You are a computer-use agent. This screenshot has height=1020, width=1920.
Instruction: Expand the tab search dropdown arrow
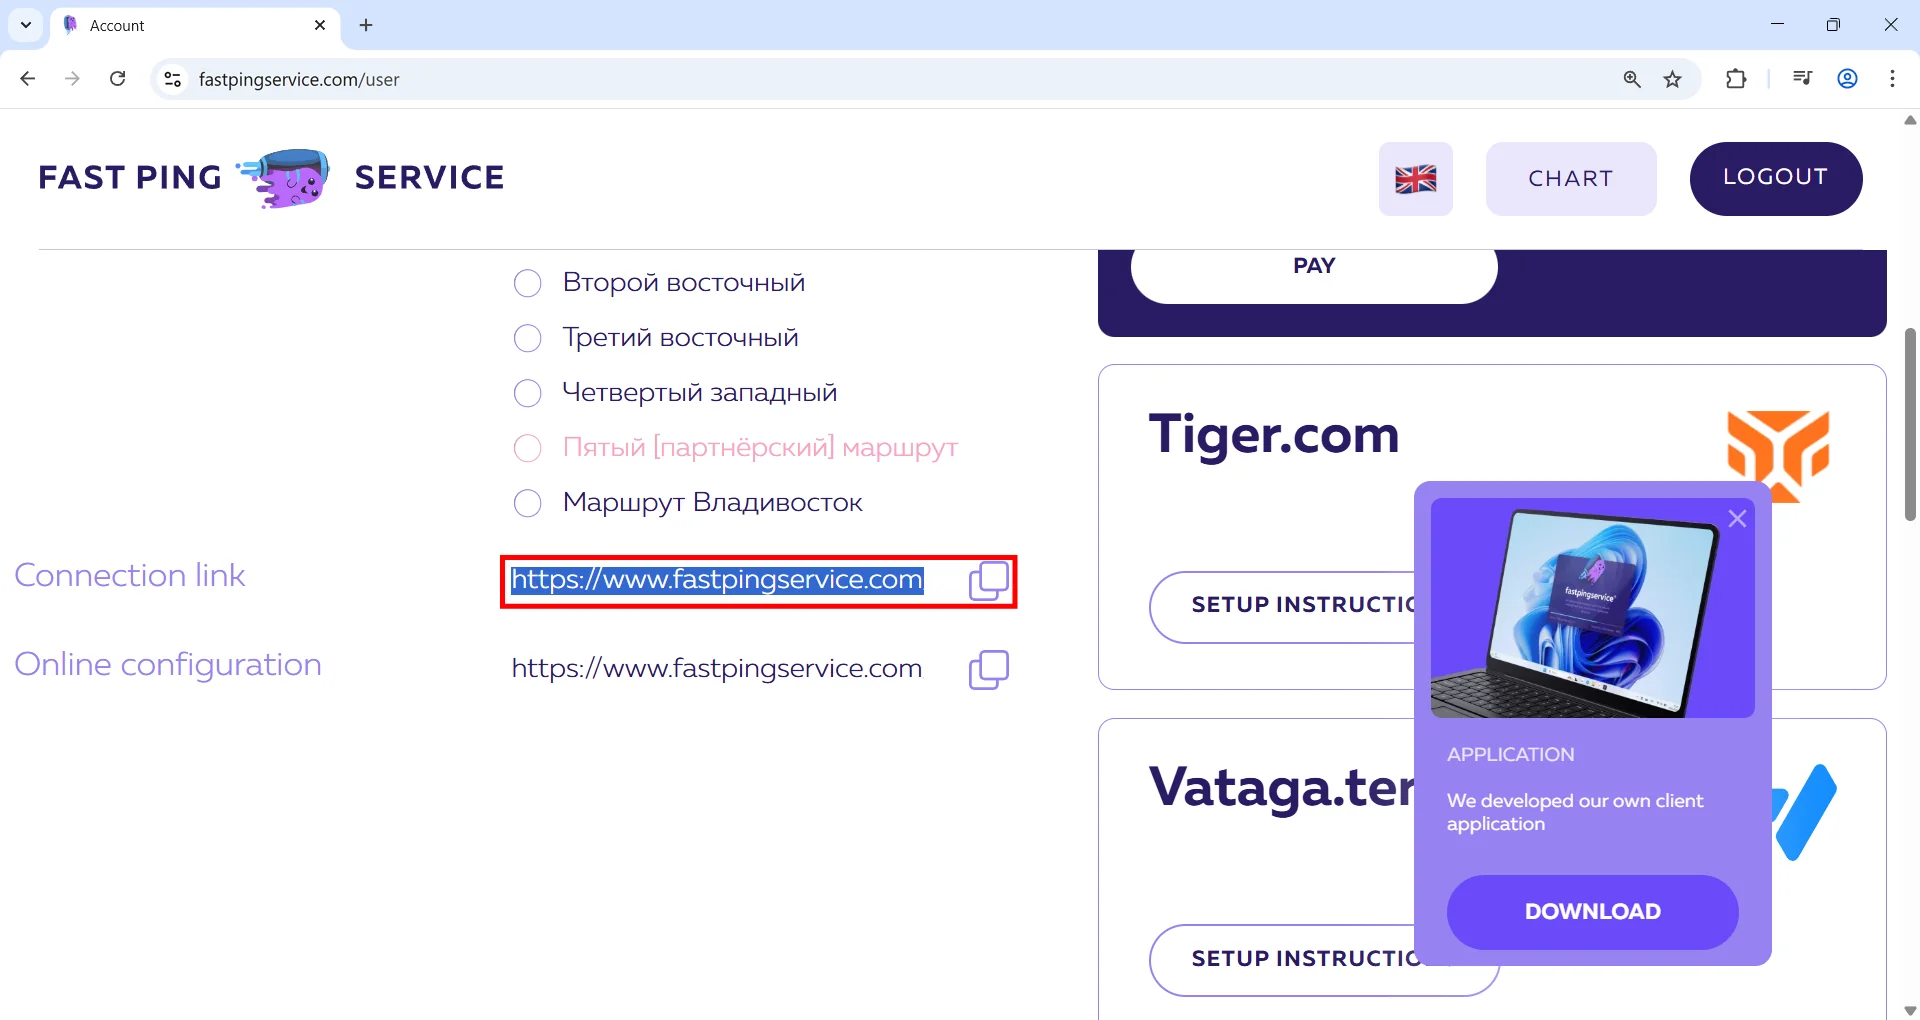tap(26, 25)
